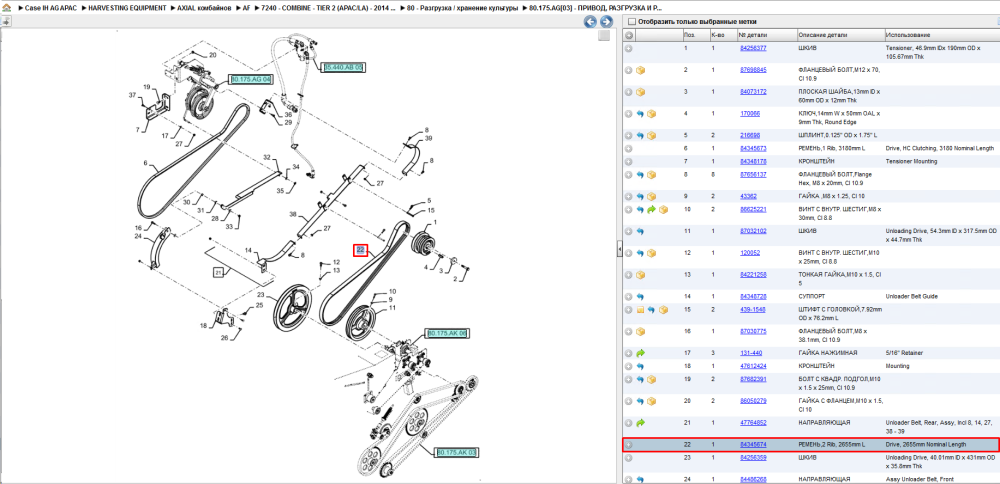Click the blue arrow icon for part 86050279
This screenshot has width=1000, height=484.
click(x=640, y=400)
